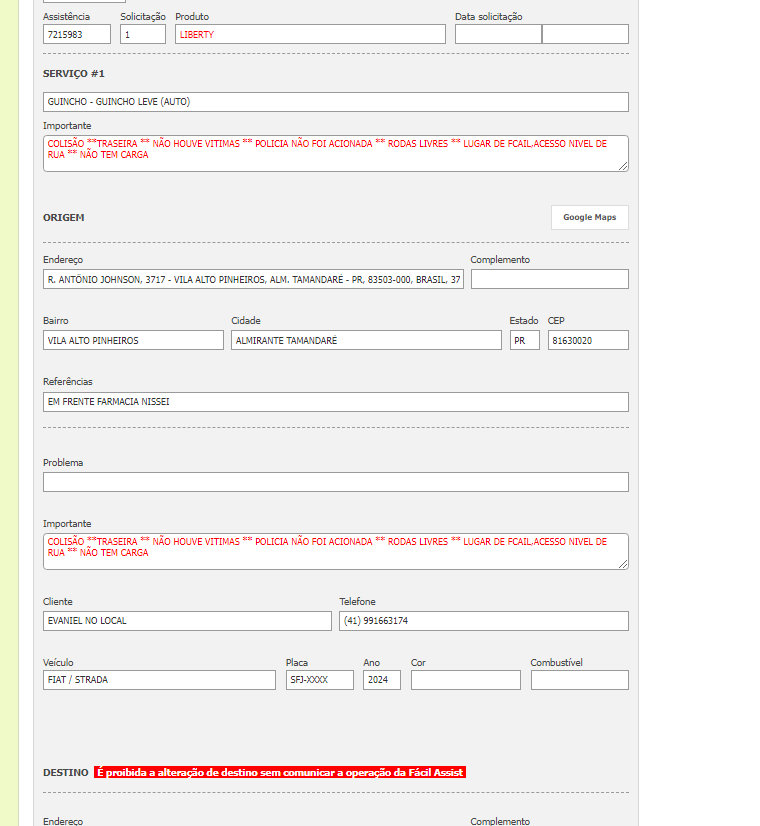Image resolution: width=760 pixels, height=826 pixels.
Task: Click the empty Problema field
Action: coord(335,482)
